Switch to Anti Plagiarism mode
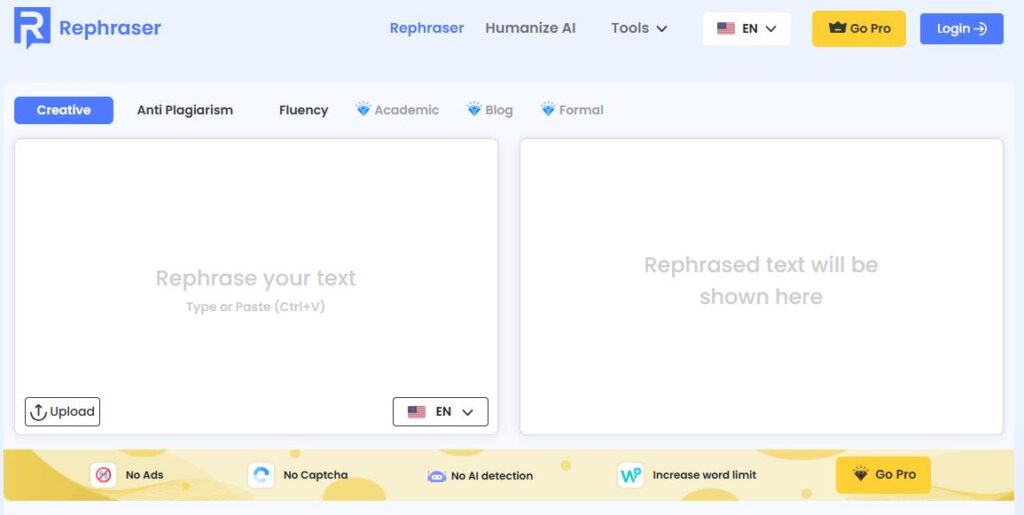 click(x=185, y=110)
